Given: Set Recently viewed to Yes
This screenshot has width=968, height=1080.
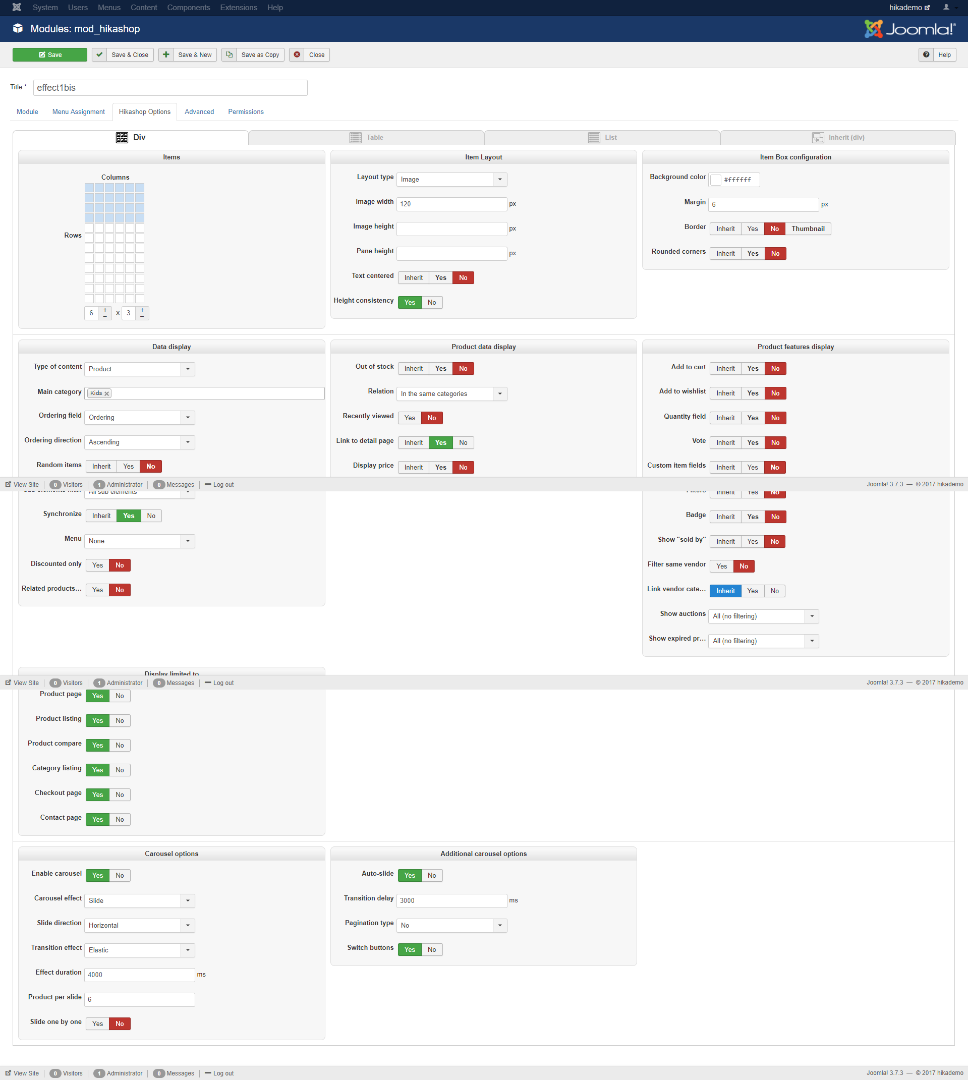Looking at the screenshot, I should click(410, 418).
